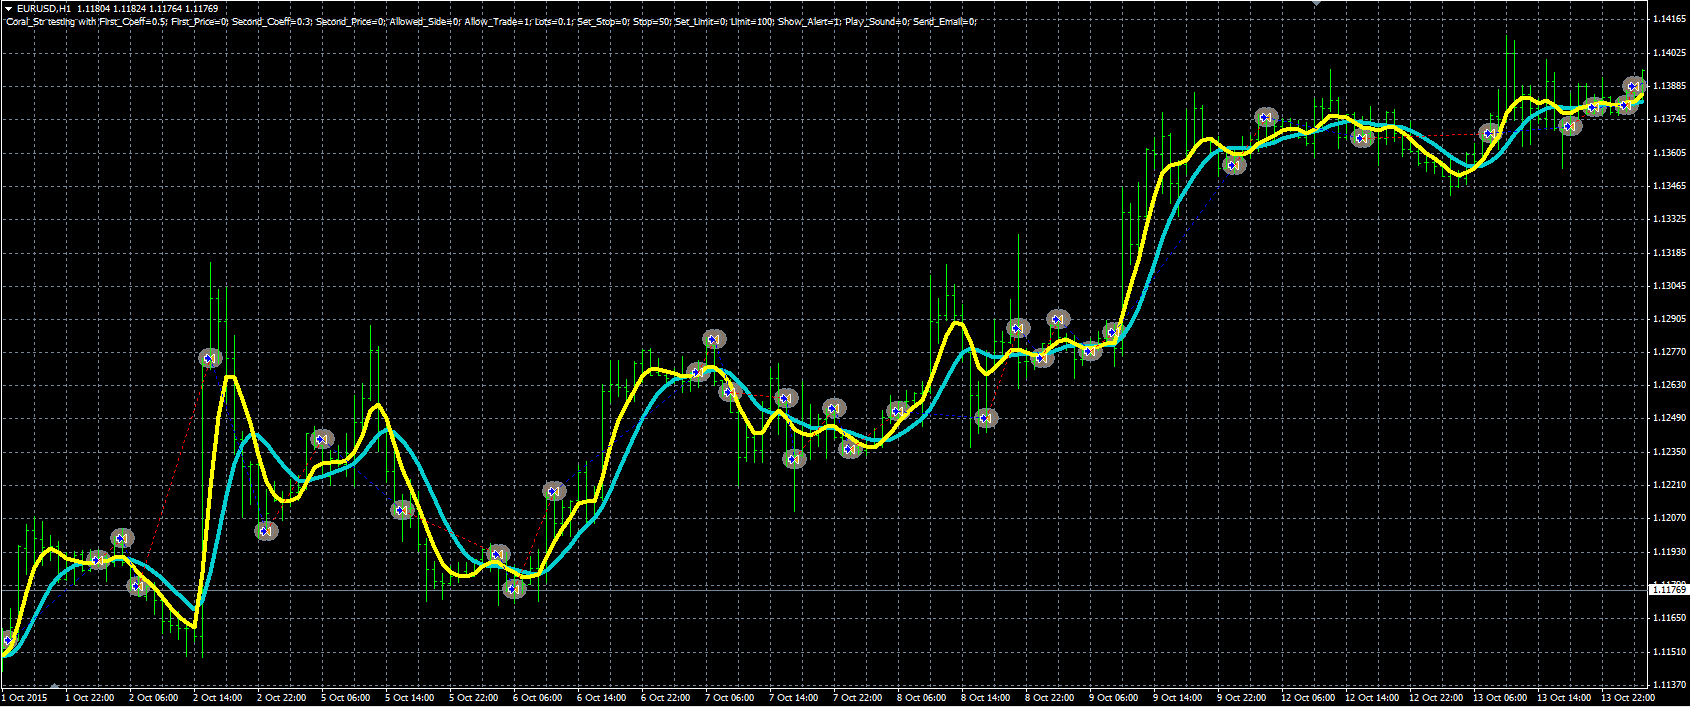
Task: Click the 6 Oct 14:00 time label
Action: (602, 698)
